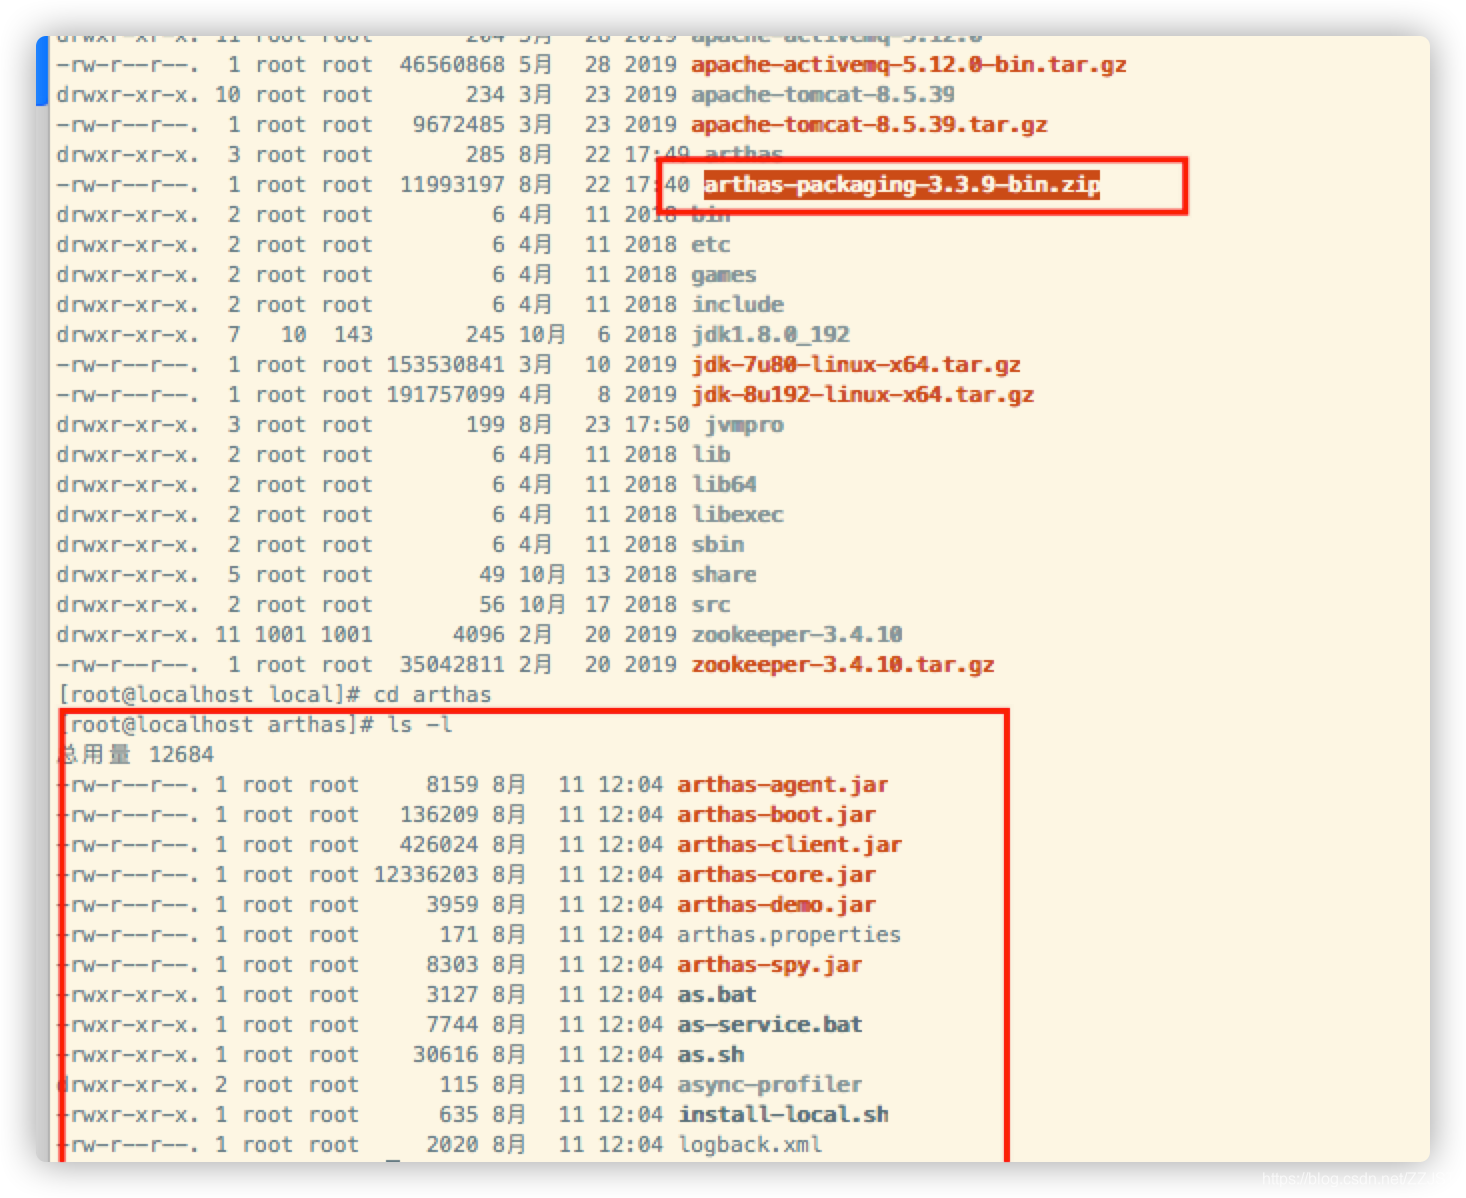The width and height of the screenshot is (1466, 1198).
Task: Click the src directory name
Action: (710, 605)
